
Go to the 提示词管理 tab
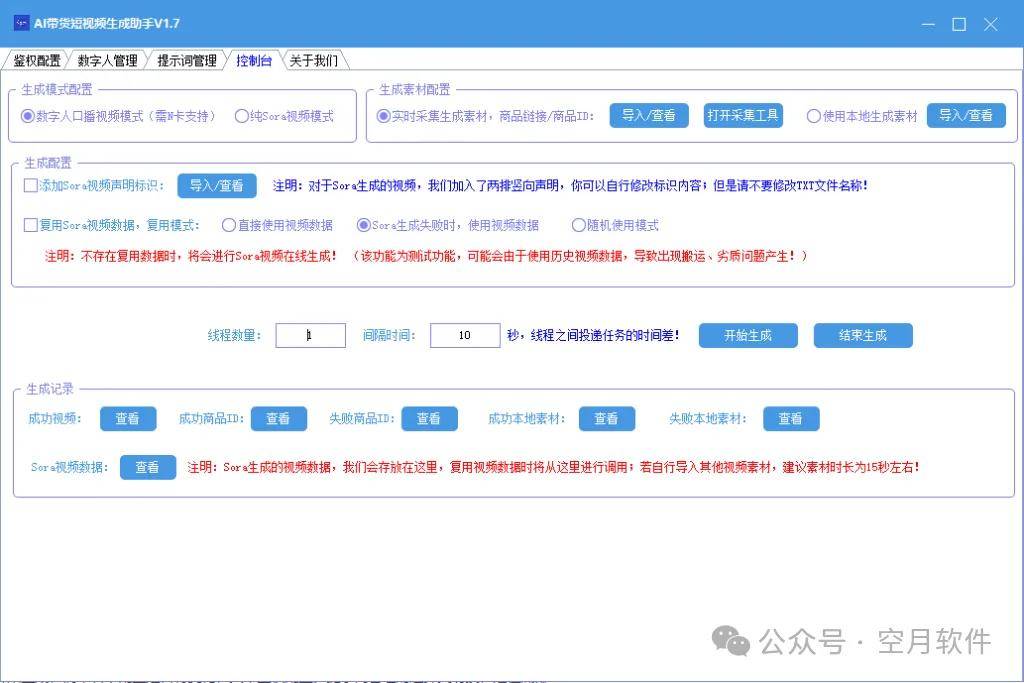point(186,60)
